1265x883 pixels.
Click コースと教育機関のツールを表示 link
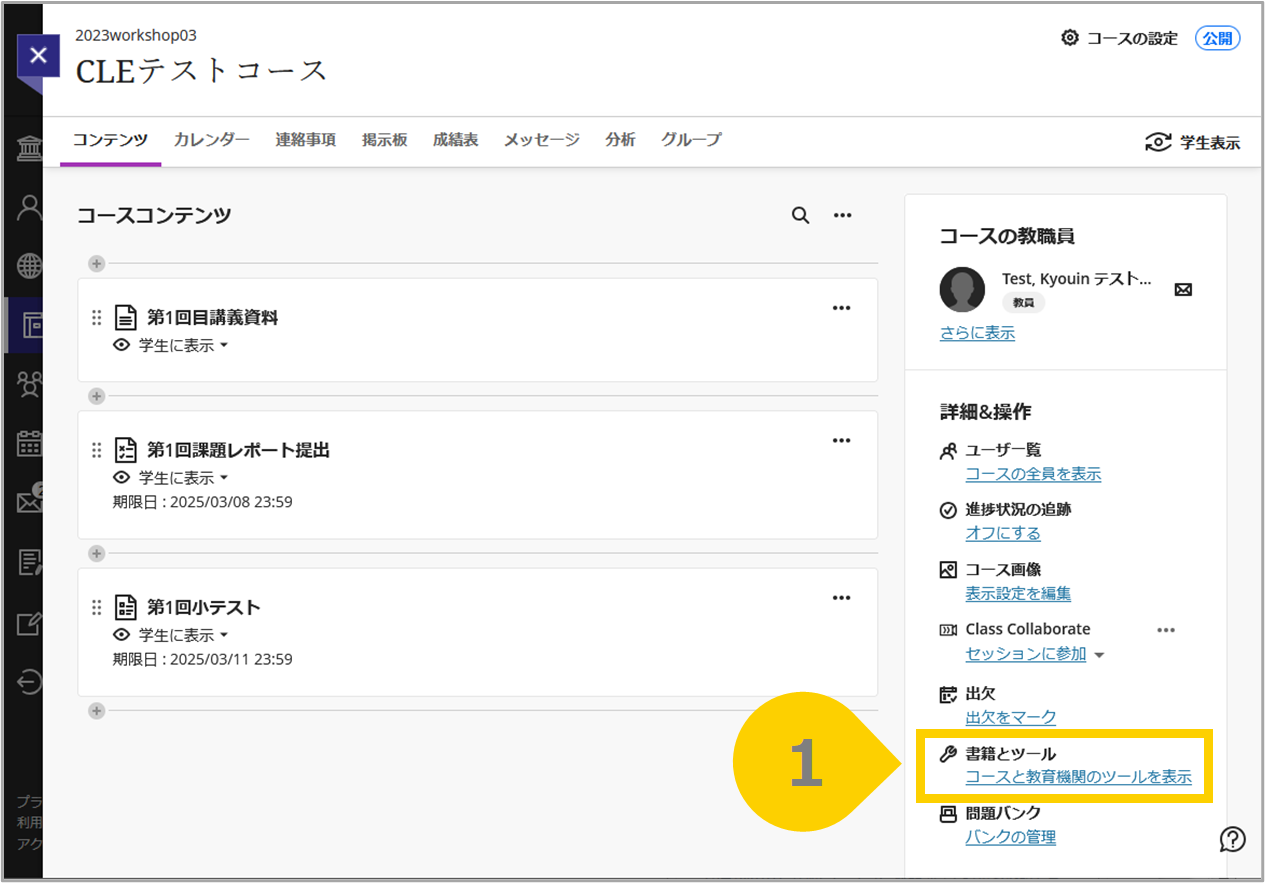[x=1078, y=777]
